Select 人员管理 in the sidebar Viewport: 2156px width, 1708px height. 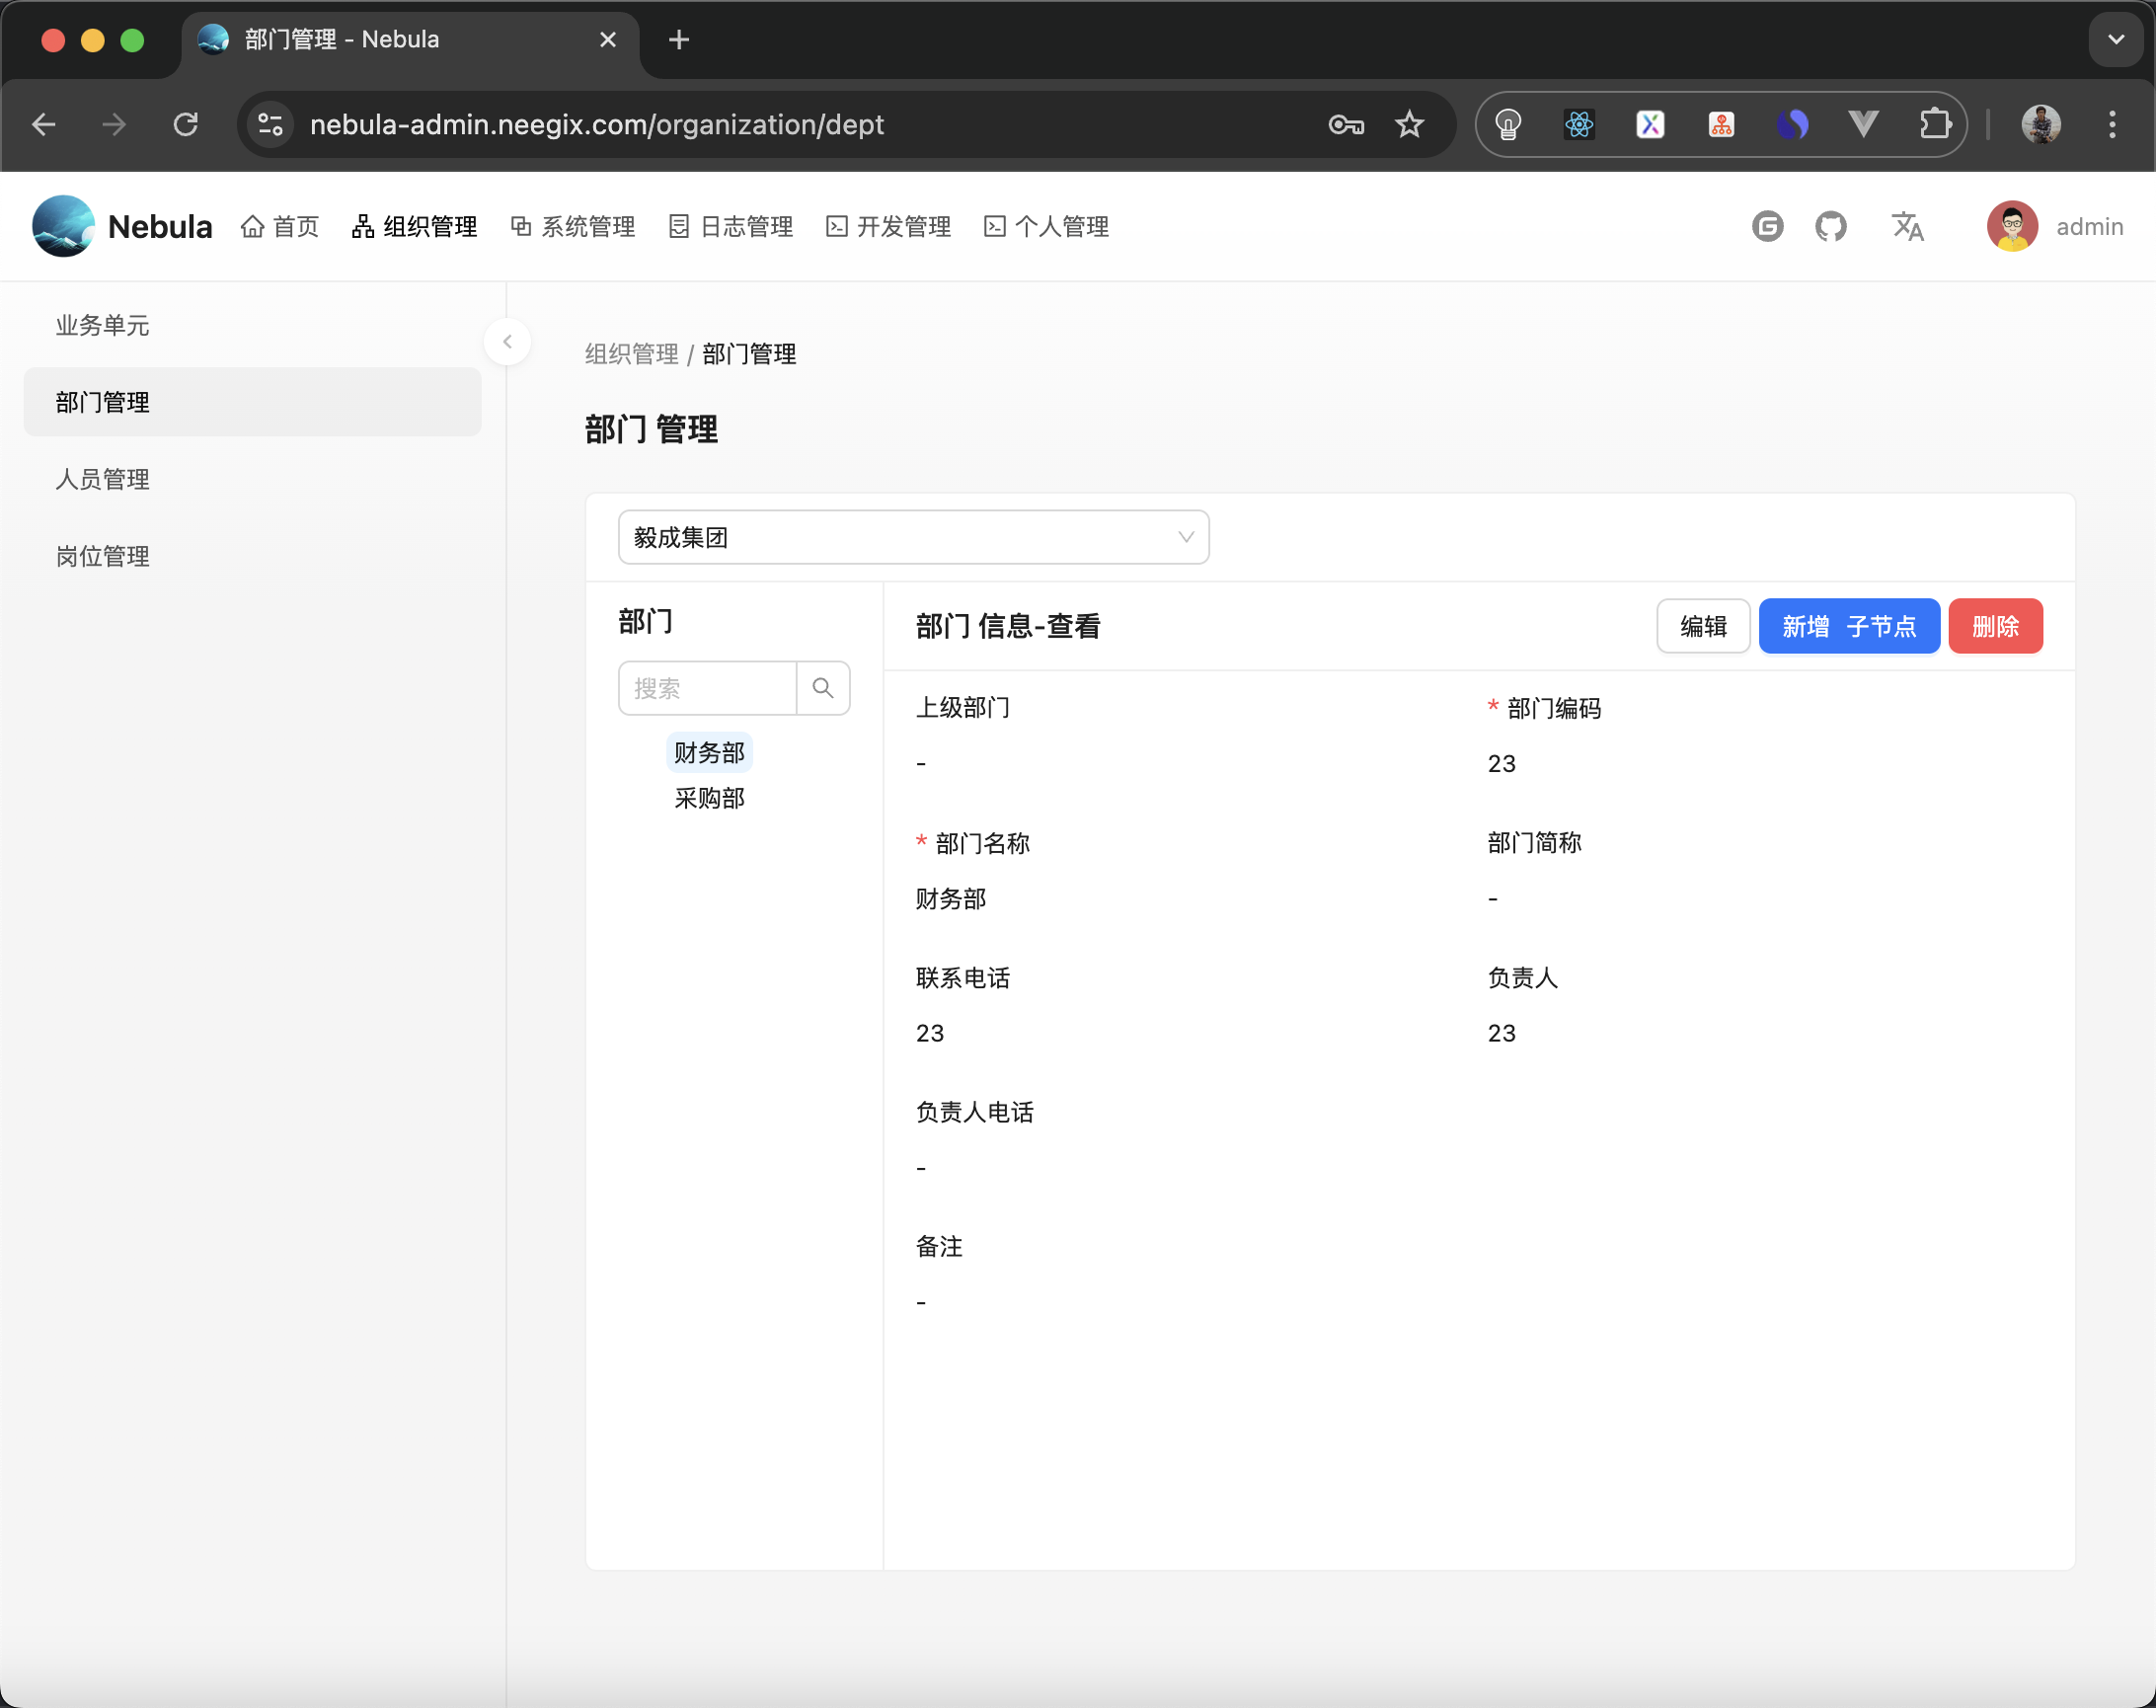tap(102, 478)
